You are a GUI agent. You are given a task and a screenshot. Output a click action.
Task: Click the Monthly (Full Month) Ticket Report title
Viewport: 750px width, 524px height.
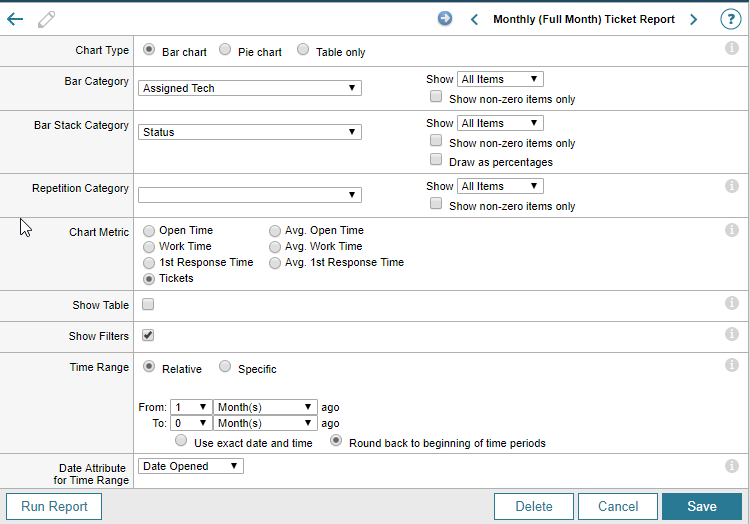pos(584,20)
